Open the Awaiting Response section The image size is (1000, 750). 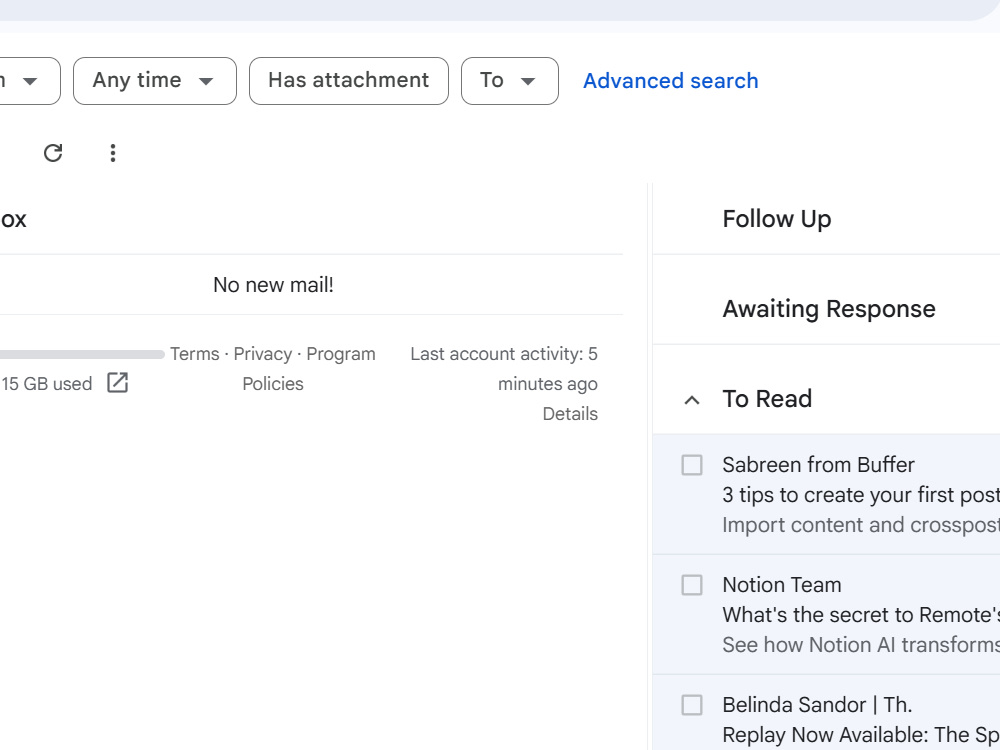[x=829, y=309]
